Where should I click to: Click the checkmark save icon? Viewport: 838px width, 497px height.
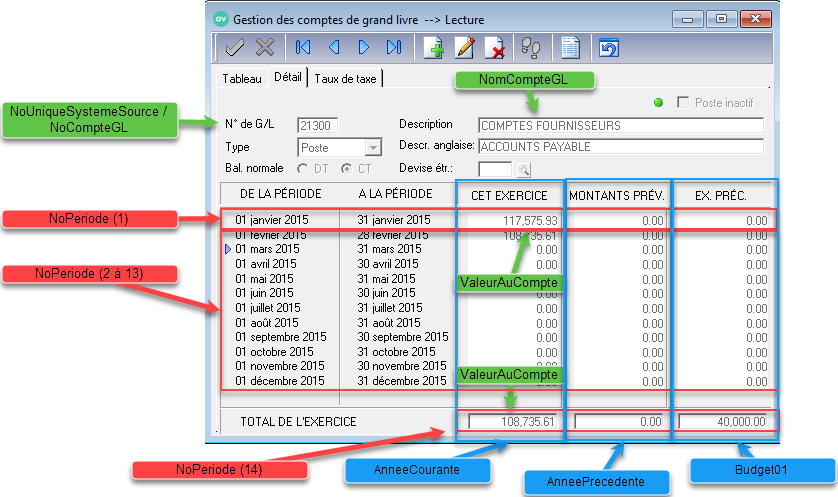click(236, 47)
